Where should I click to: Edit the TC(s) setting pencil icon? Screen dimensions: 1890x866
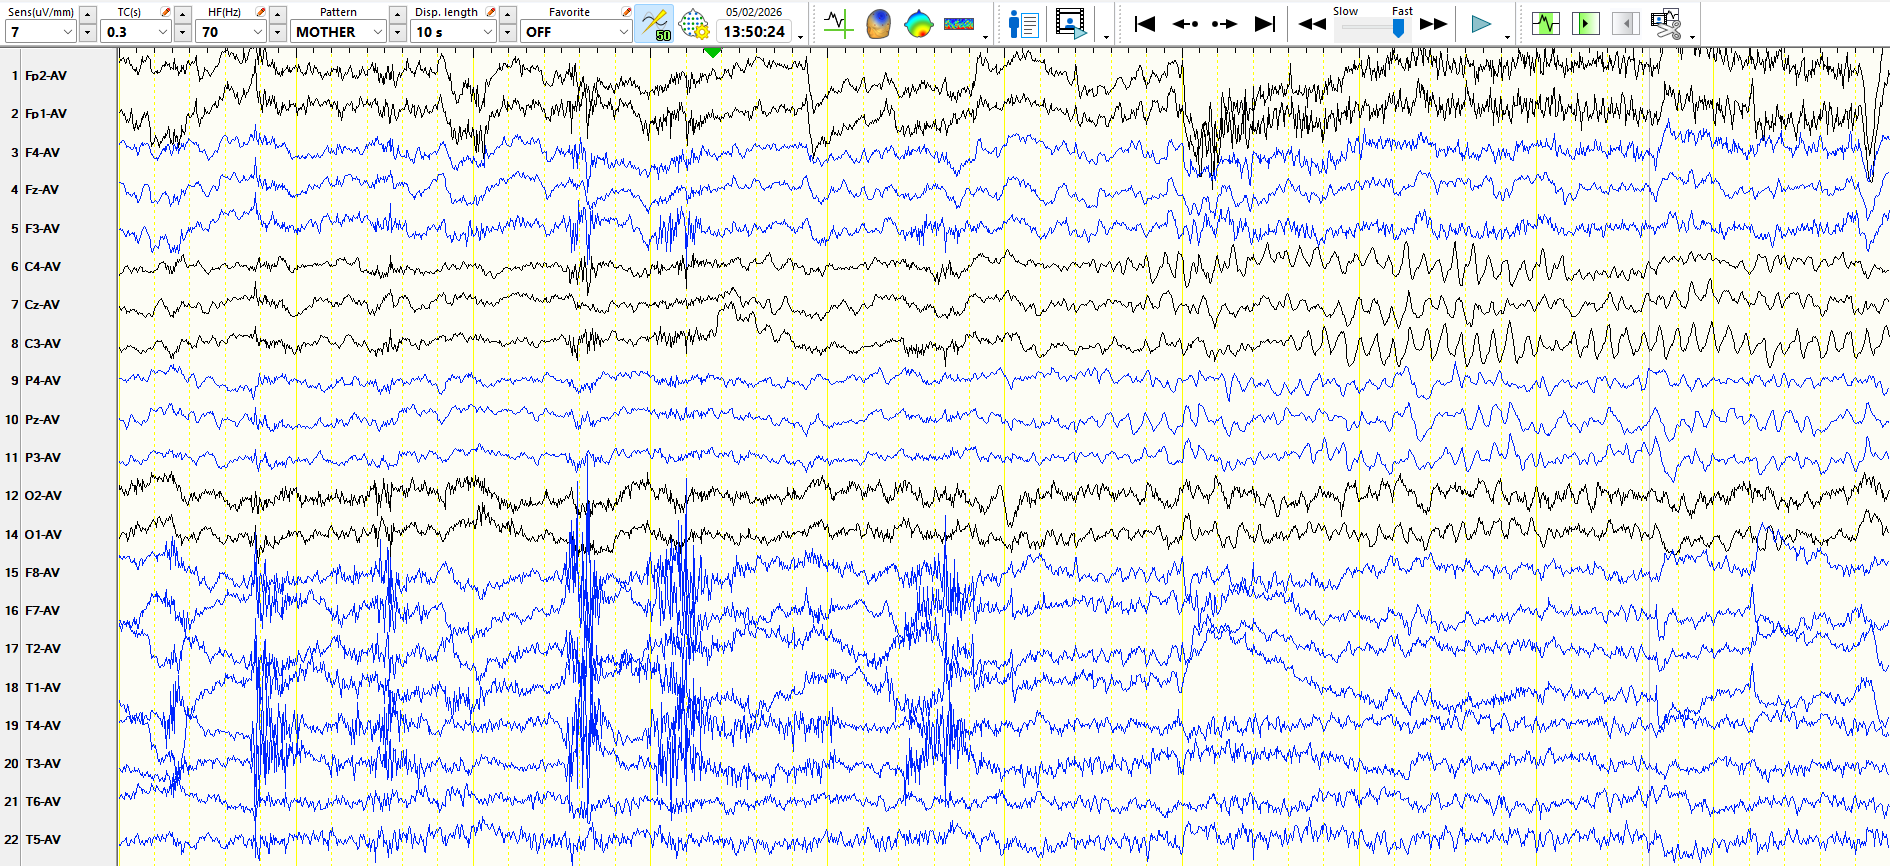click(x=165, y=12)
